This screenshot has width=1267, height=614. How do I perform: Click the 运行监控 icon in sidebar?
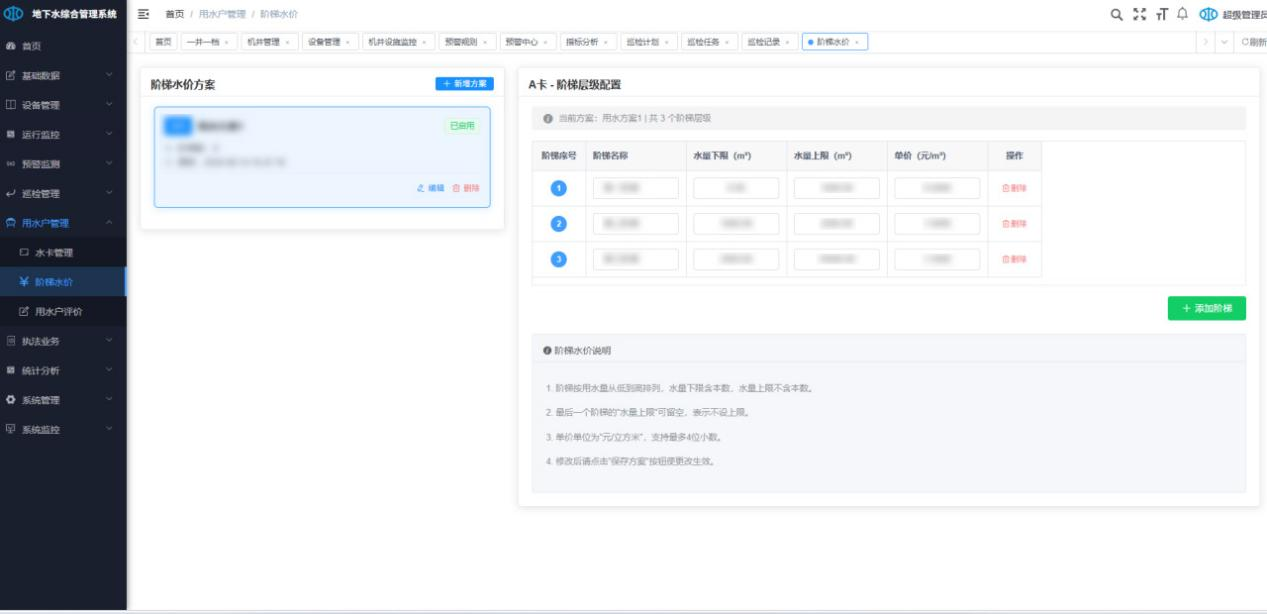[x=10, y=134]
